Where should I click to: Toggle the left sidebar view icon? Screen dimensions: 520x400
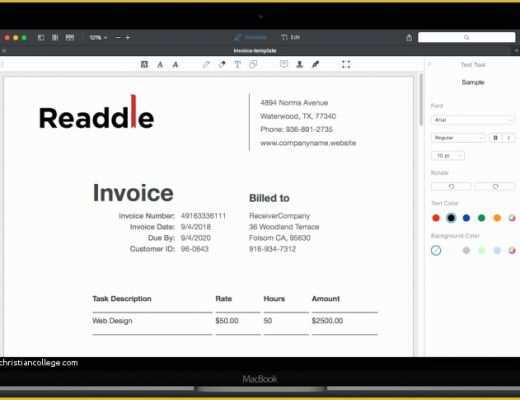click(41, 37)
